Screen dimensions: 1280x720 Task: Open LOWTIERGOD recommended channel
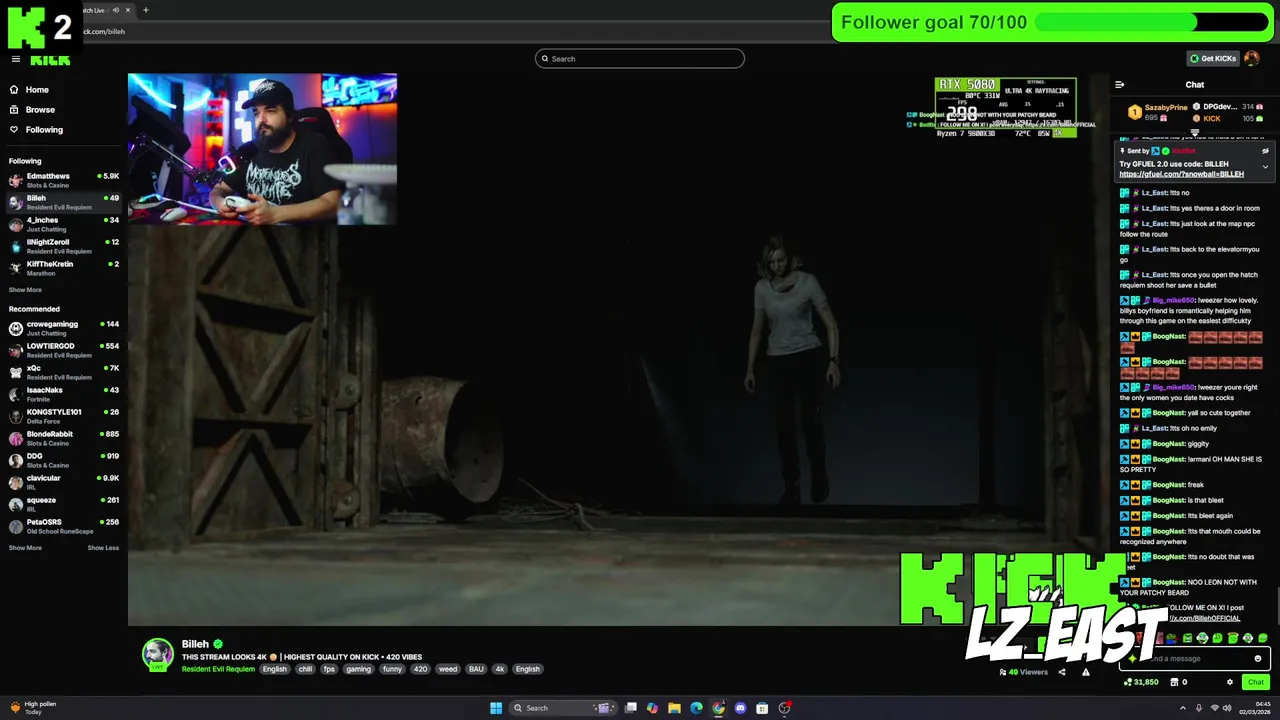(x=63, y=350)
